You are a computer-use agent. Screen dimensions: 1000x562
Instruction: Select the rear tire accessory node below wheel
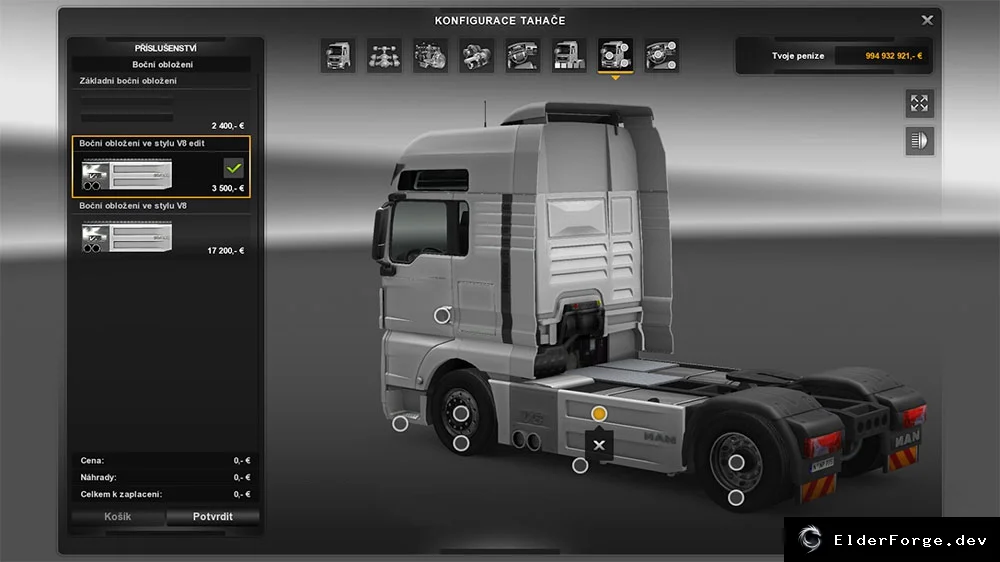tap(735, 498)
